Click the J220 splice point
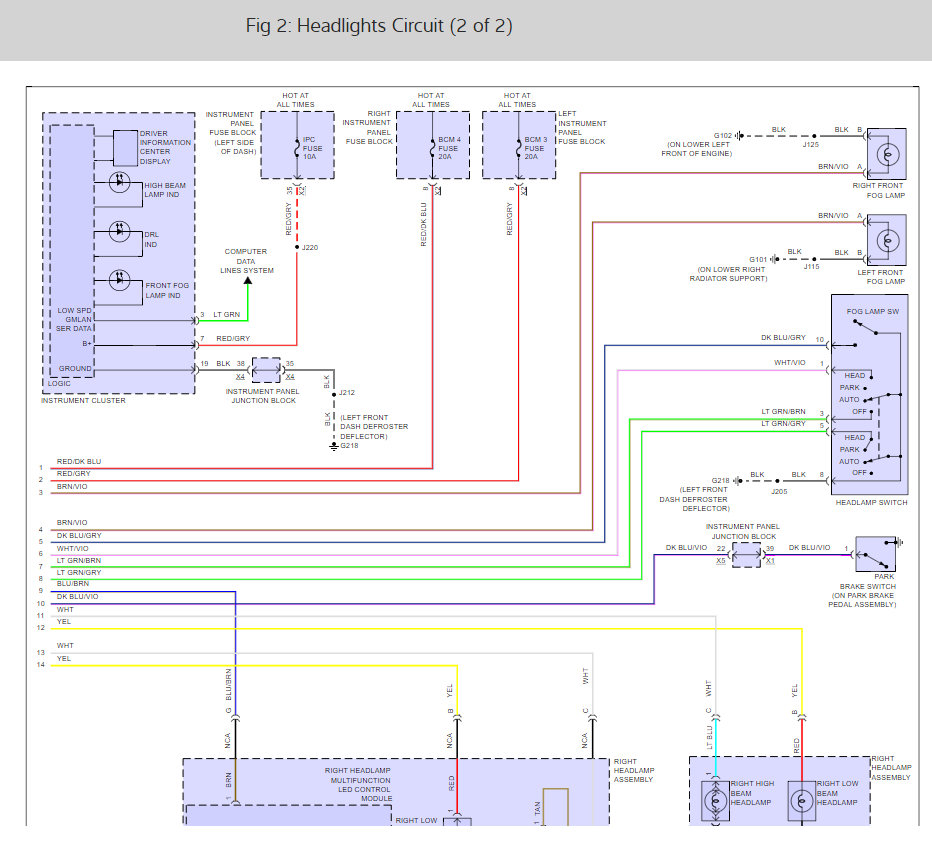Screen dimensions: 932x842 click(x=297, y=247)
